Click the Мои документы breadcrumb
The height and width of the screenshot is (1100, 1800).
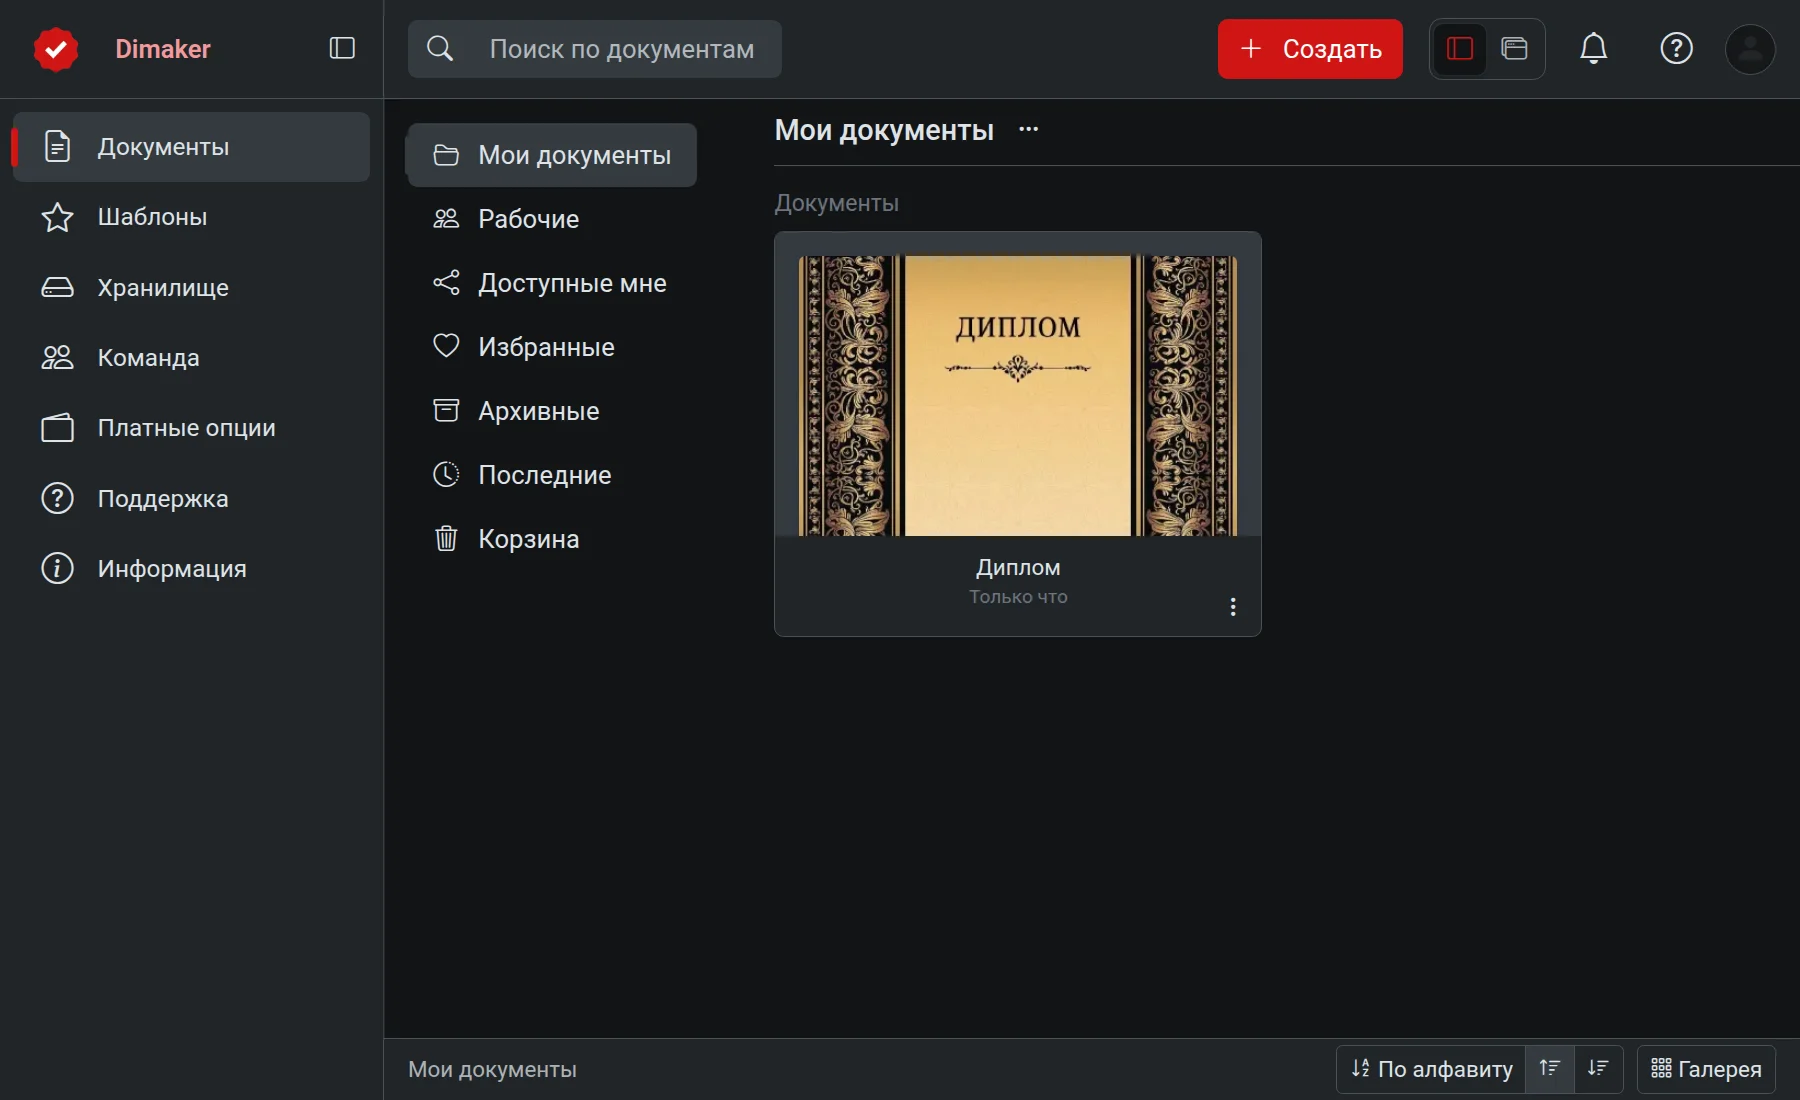[492, 1069]
